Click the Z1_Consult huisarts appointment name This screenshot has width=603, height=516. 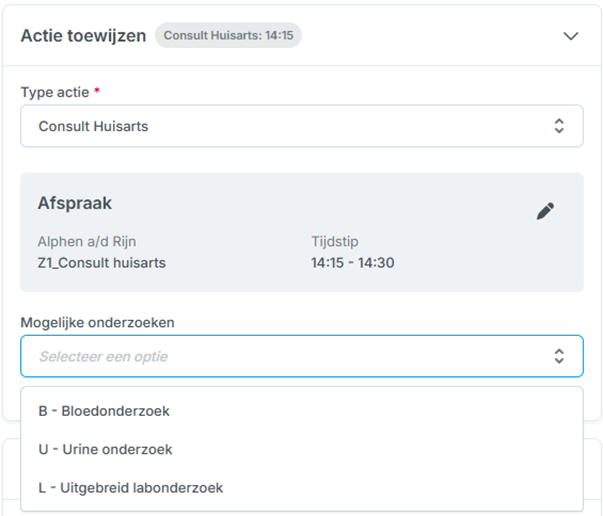[x=102, y=263]
